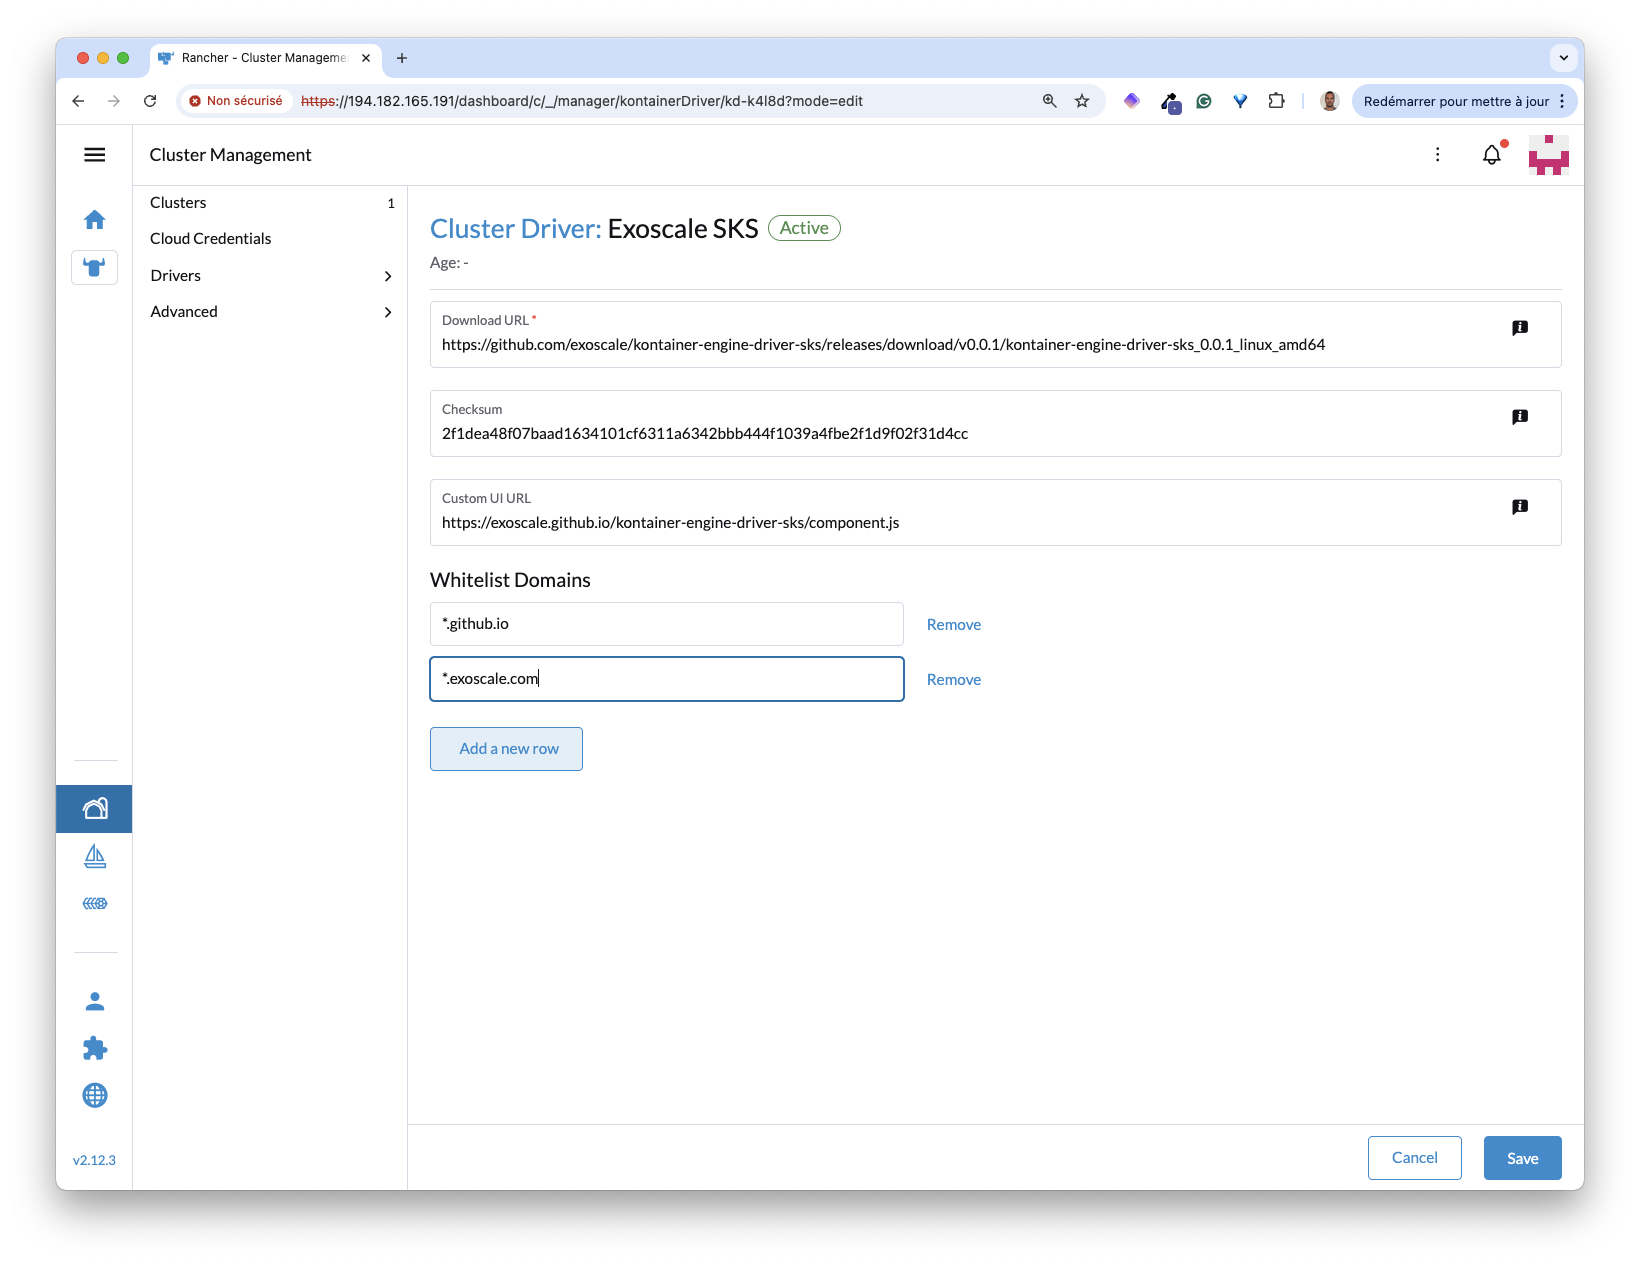Open notifications via the bell icon
This screenshot has height=1264, width=1640.
point(1491,155)
